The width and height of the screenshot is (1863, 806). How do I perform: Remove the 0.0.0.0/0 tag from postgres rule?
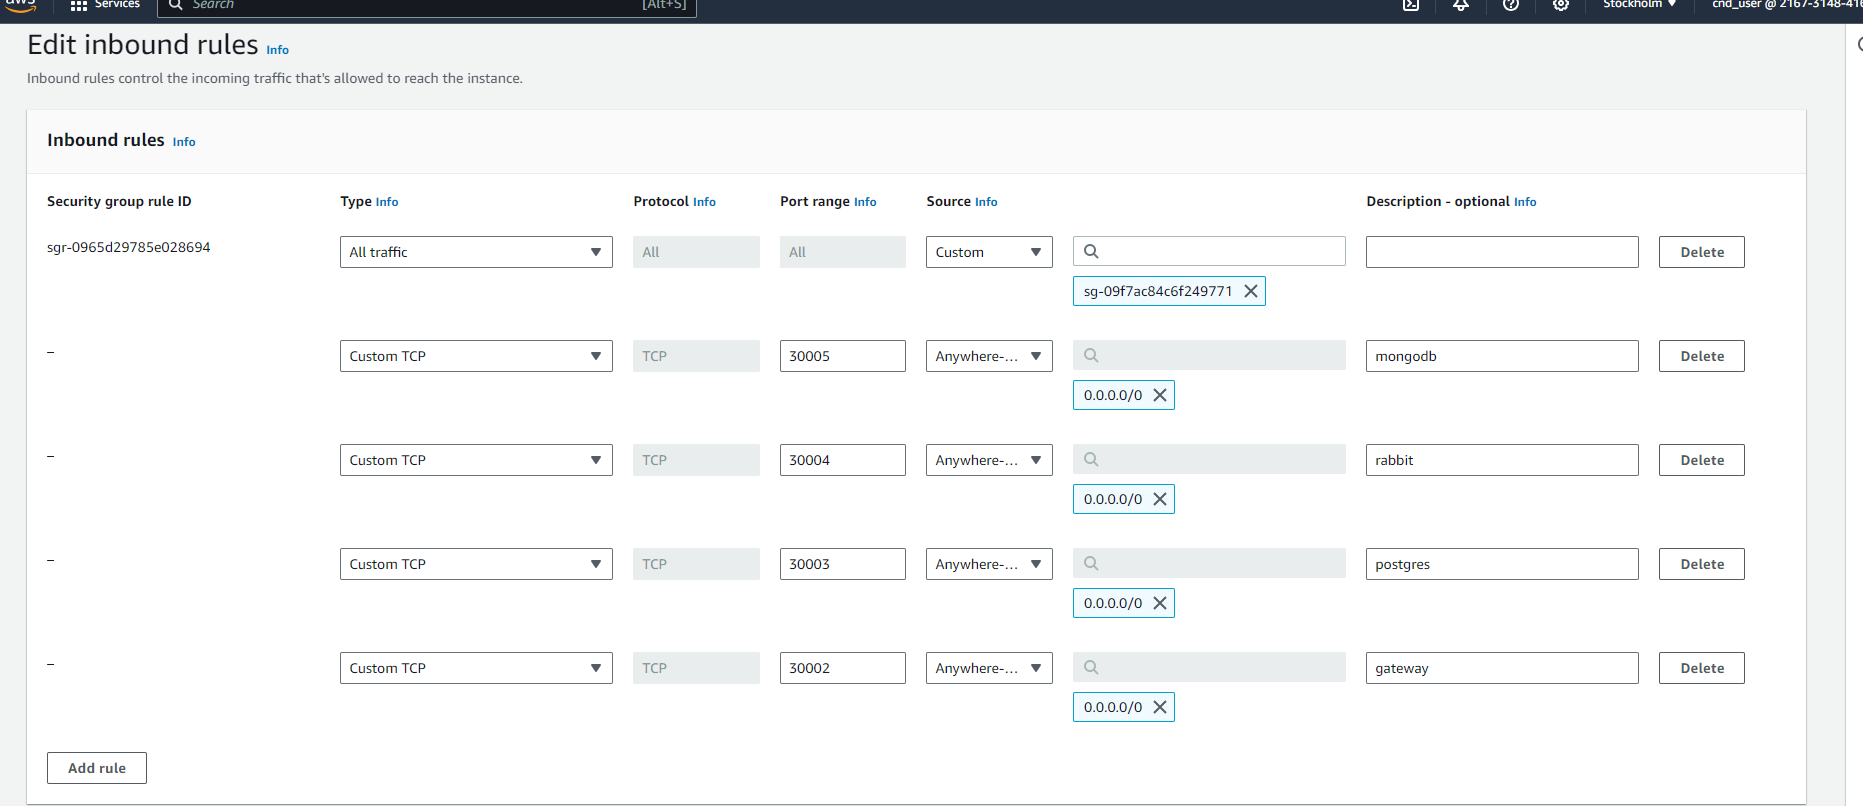1160,603
